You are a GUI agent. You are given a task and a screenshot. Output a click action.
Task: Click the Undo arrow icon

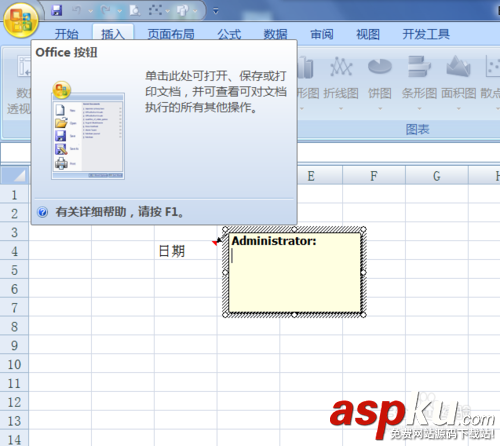coord(77,10)
